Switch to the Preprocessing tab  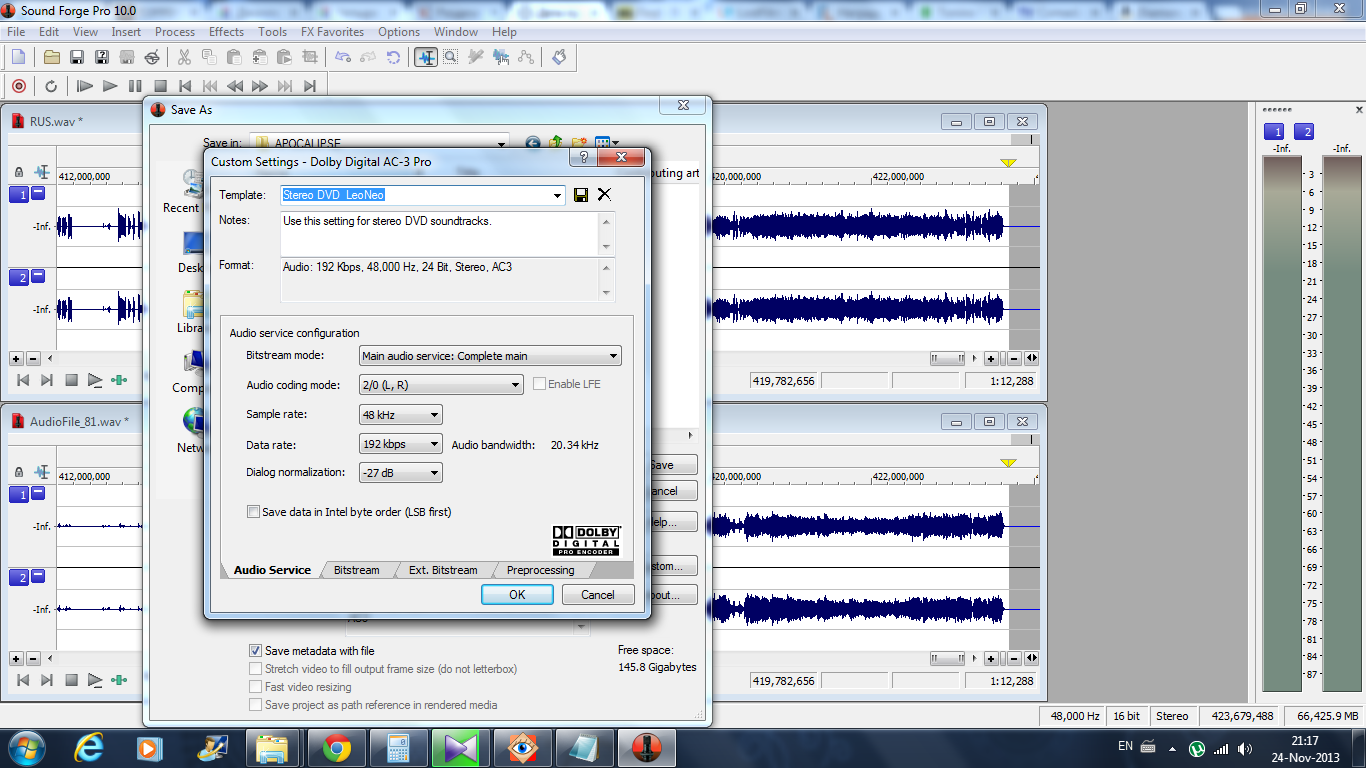pyautogui.click(x=540, y=570)
